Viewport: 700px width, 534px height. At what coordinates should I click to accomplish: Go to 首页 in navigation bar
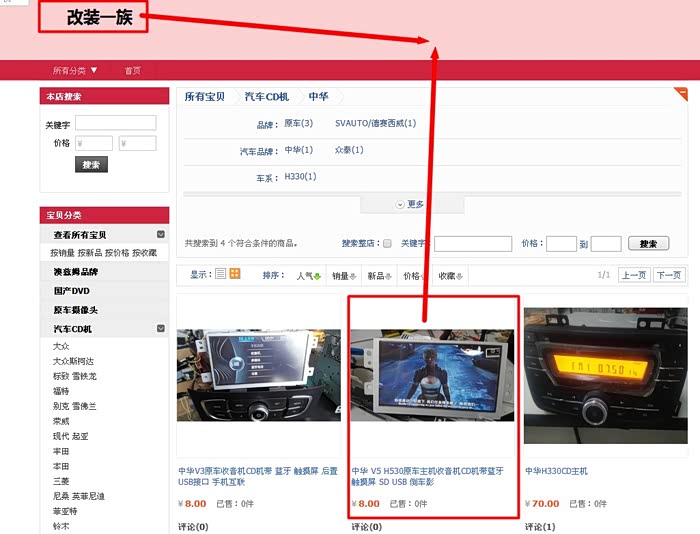click(132, 70)
